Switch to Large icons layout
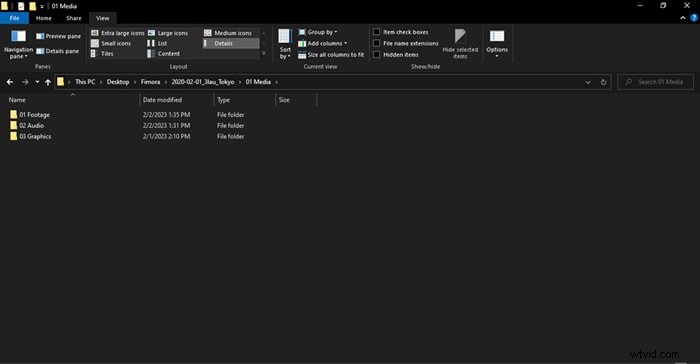 pyautogui.click(x=168, y=33)
